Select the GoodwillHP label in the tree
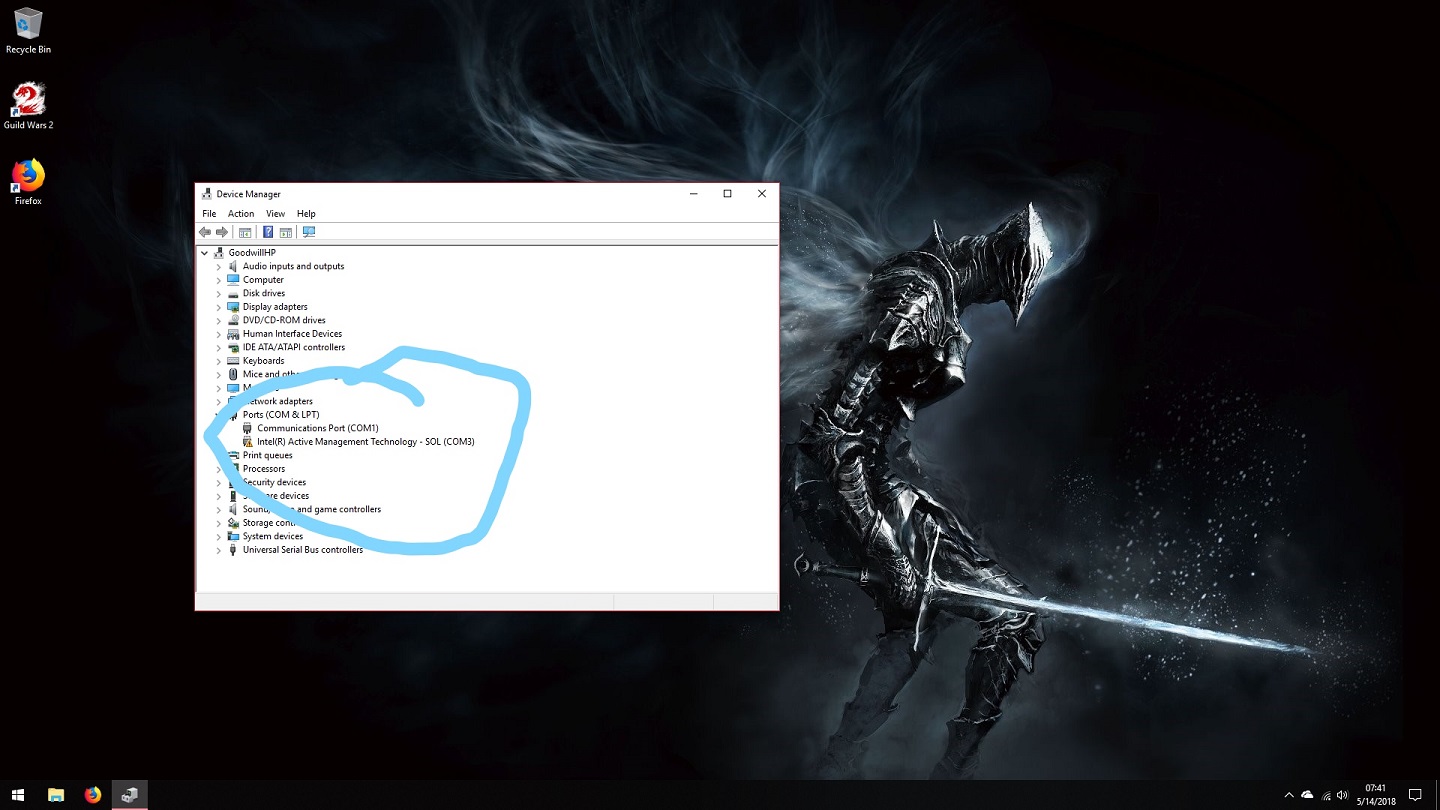1440x810 pixels. tap(251, 253)
